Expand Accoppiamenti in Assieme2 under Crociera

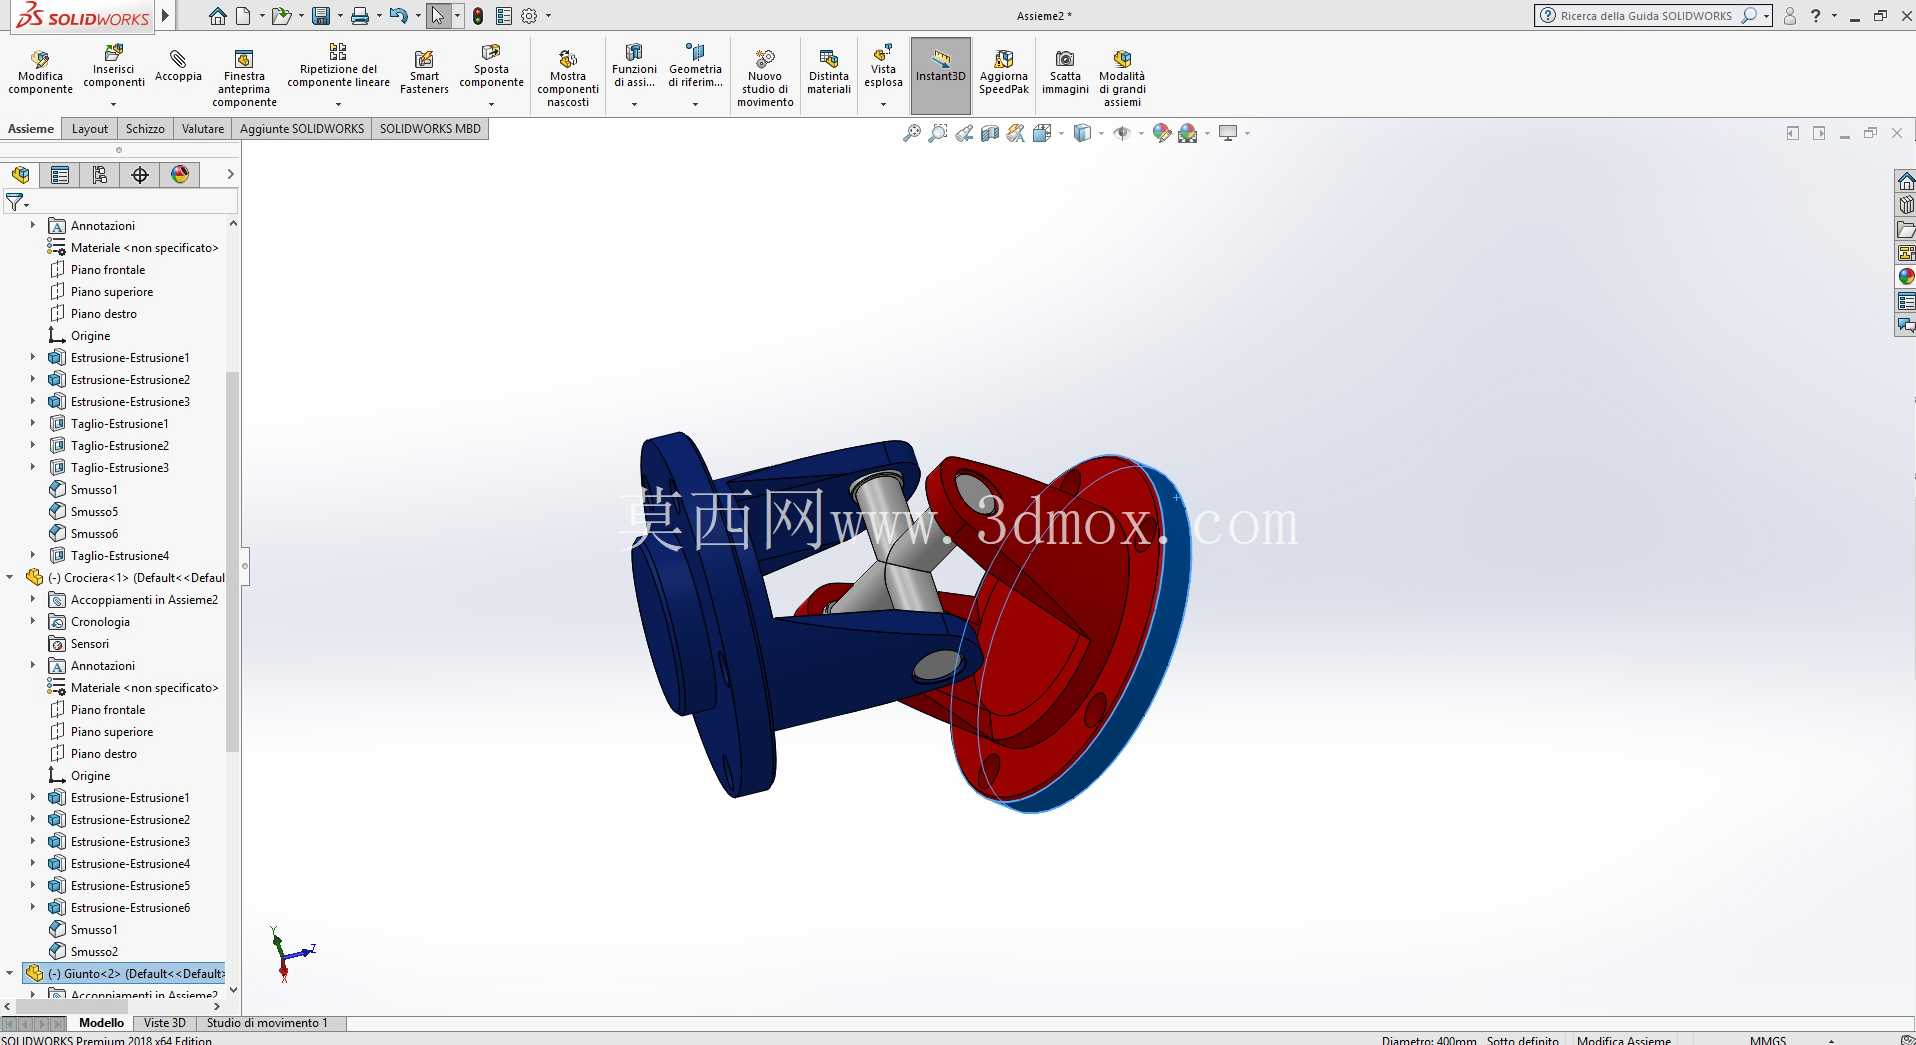[32, 599]
